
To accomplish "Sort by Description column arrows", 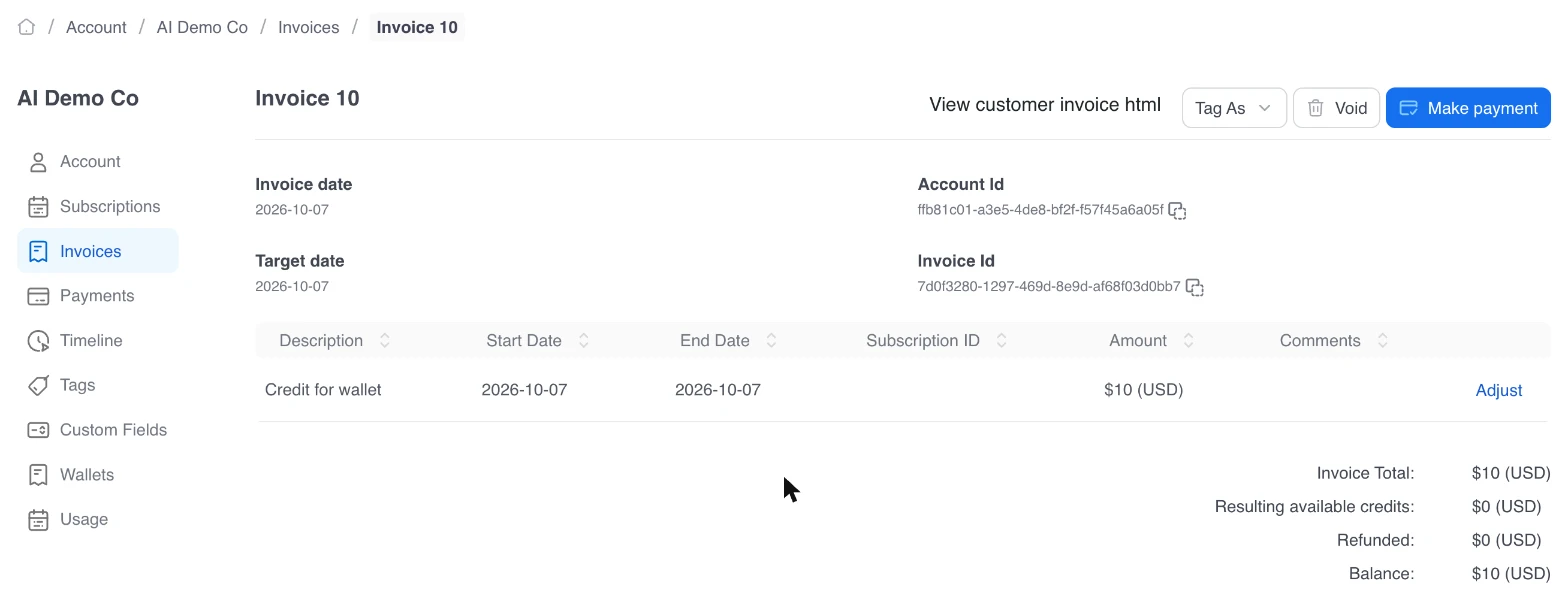I will (385, 341).
